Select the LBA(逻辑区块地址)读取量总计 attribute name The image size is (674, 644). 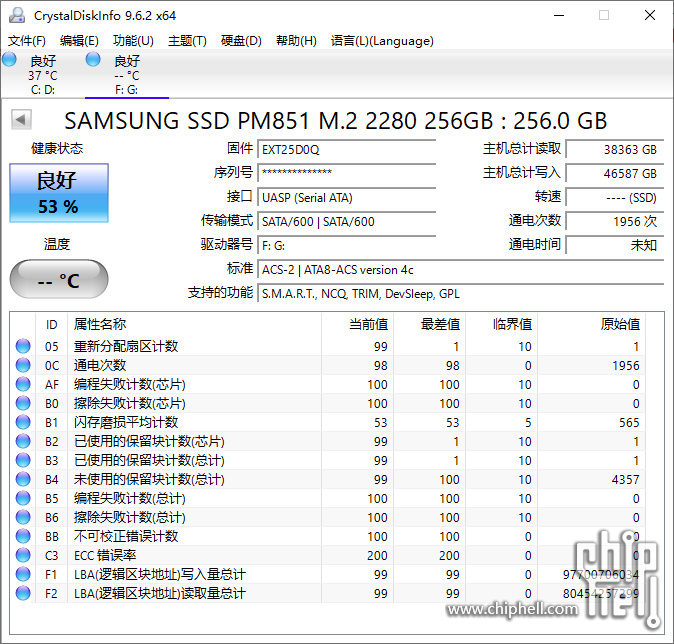tap(159, 593)
